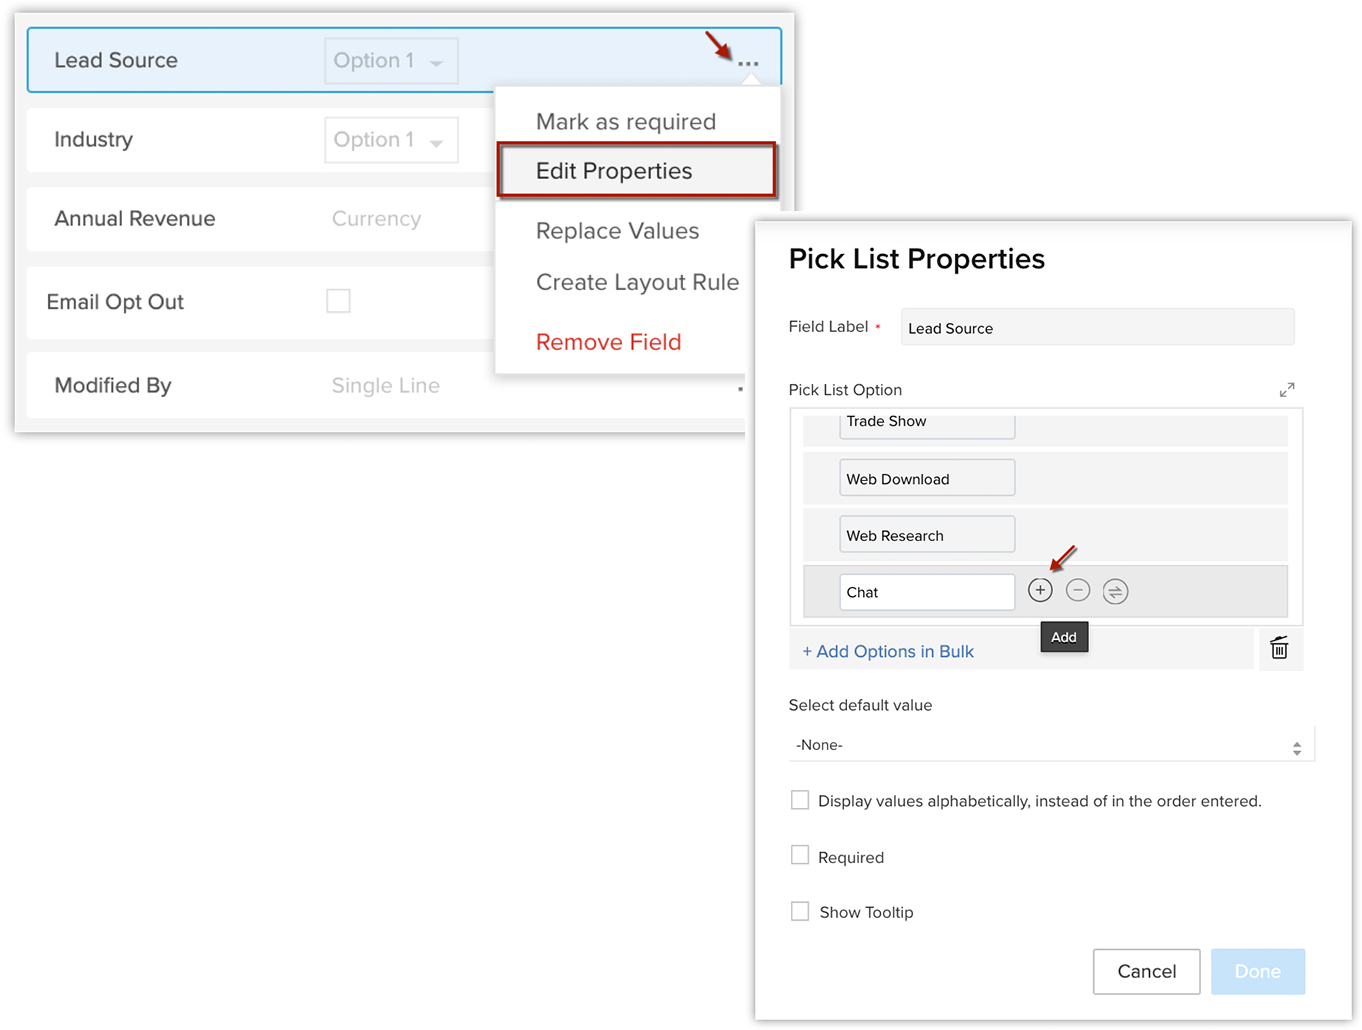The width and height of the screenshot is (1362, 1030).
Task: Choose Remove Field in the menu
Action: pyautogui.click(x=608, y=342)
